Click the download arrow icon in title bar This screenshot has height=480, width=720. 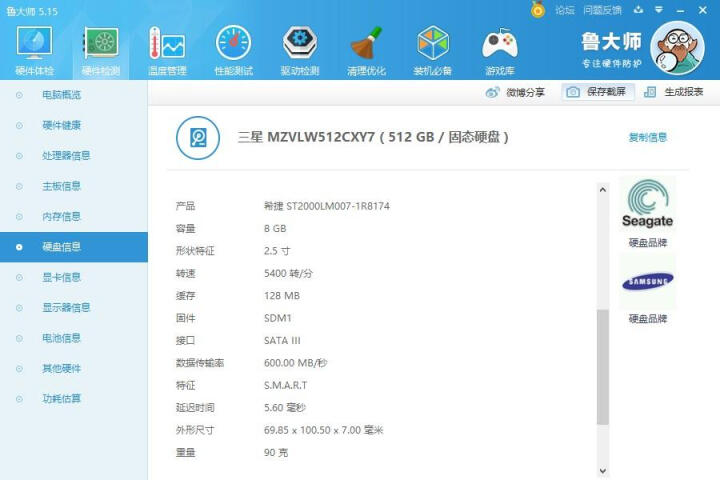point(638,10)
